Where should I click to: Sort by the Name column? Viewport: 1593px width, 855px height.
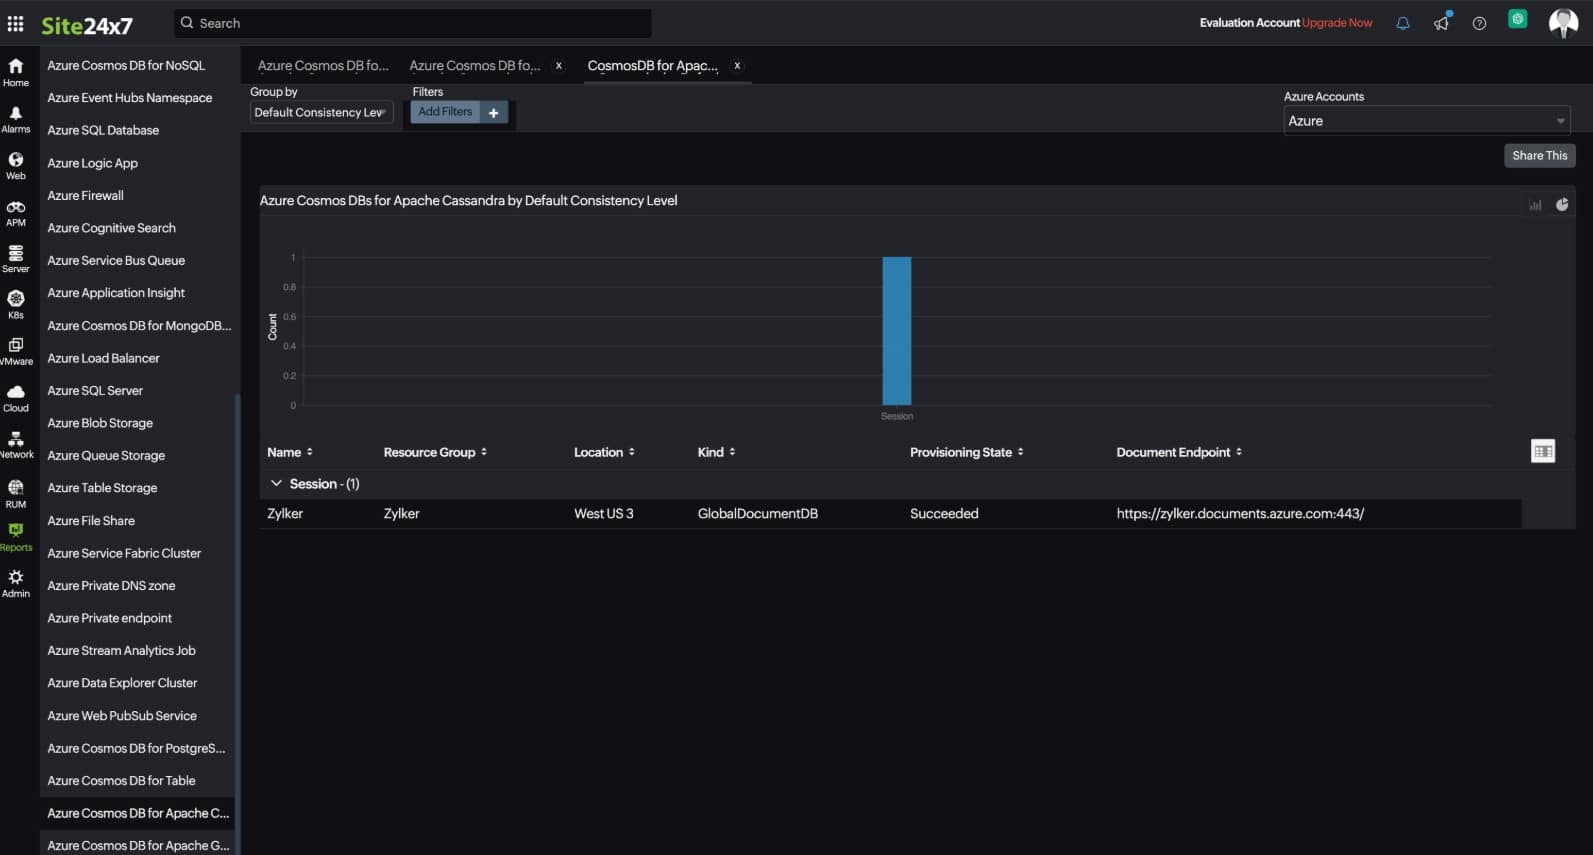pos(290,452)
